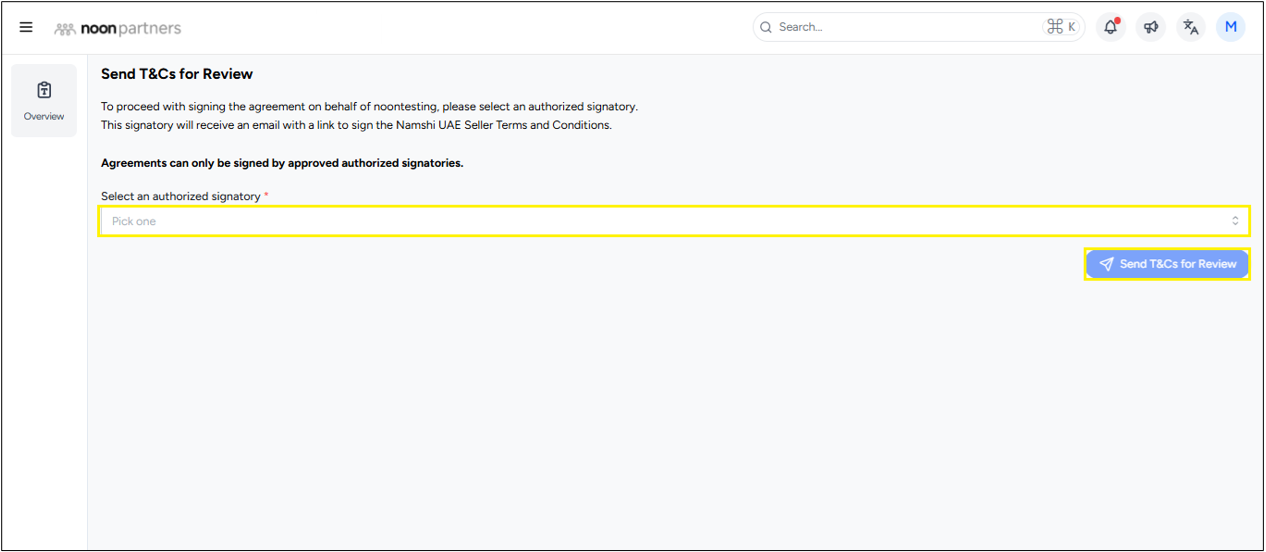The height and width of the screenshot is (552, 1266).
Task: Click the 'Select an authorized signatory' label
Action: click(180, 196)
